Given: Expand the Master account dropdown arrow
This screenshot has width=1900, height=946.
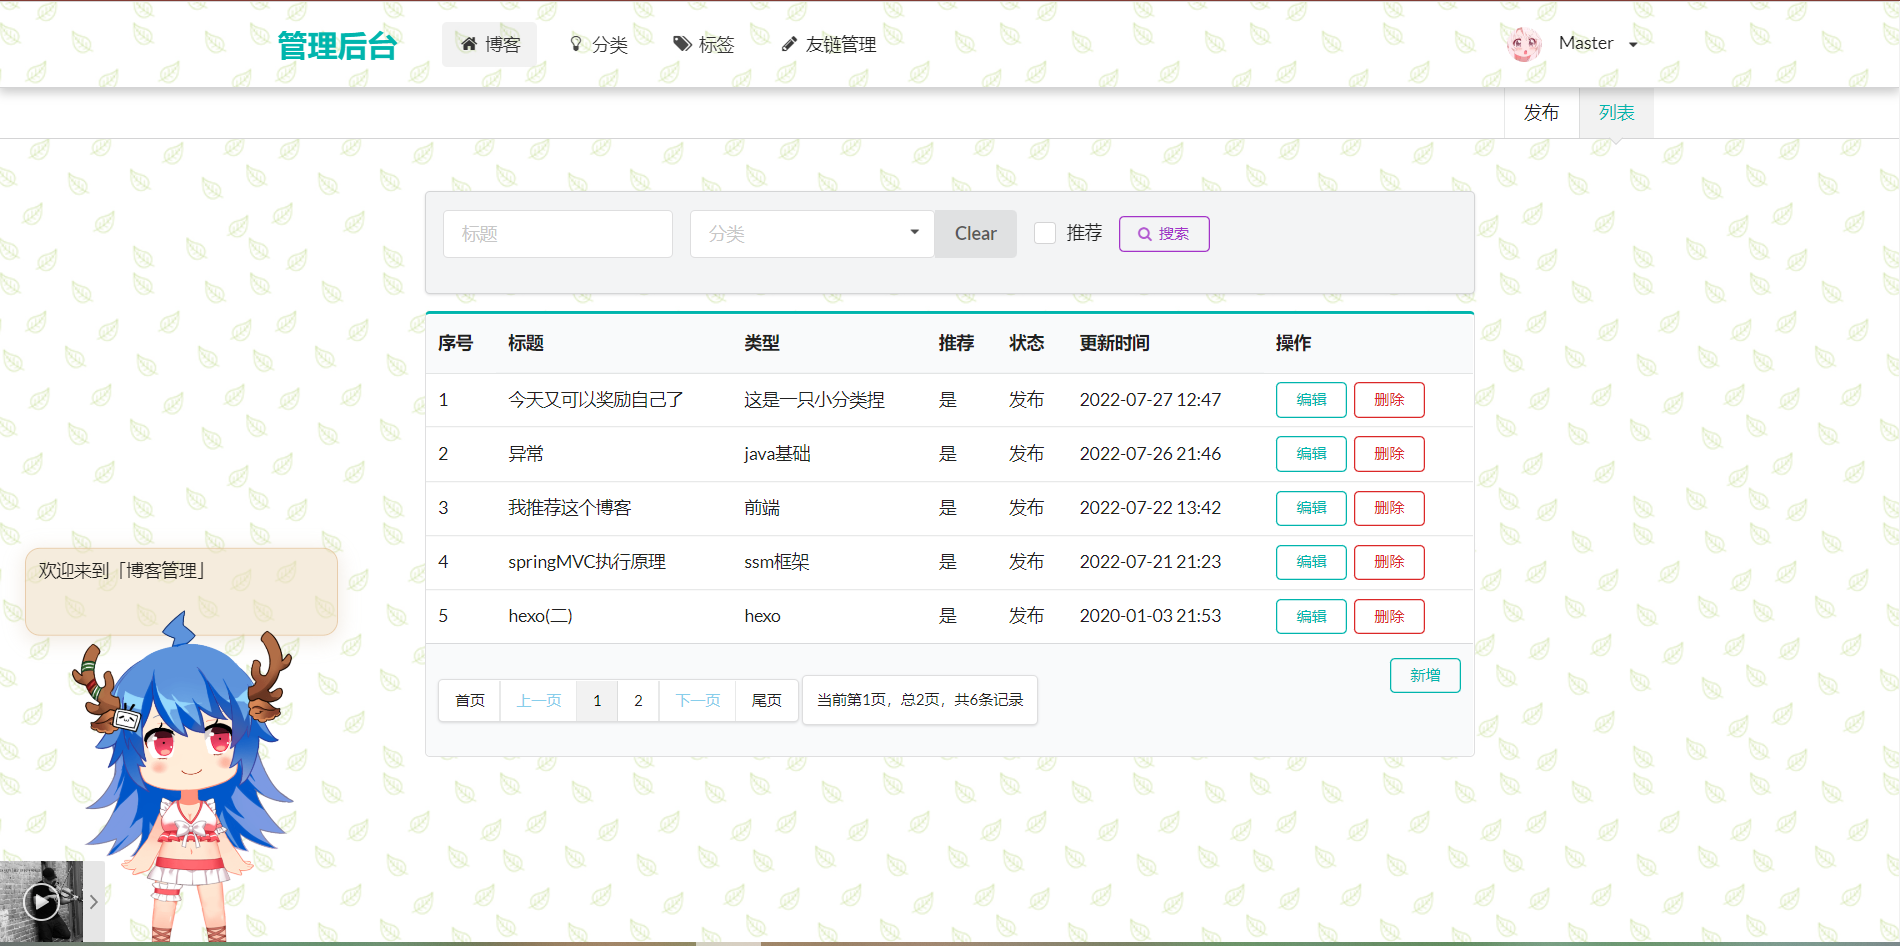Looking at the screenshot, I should pyautogui.click(x=1633, y=45).
